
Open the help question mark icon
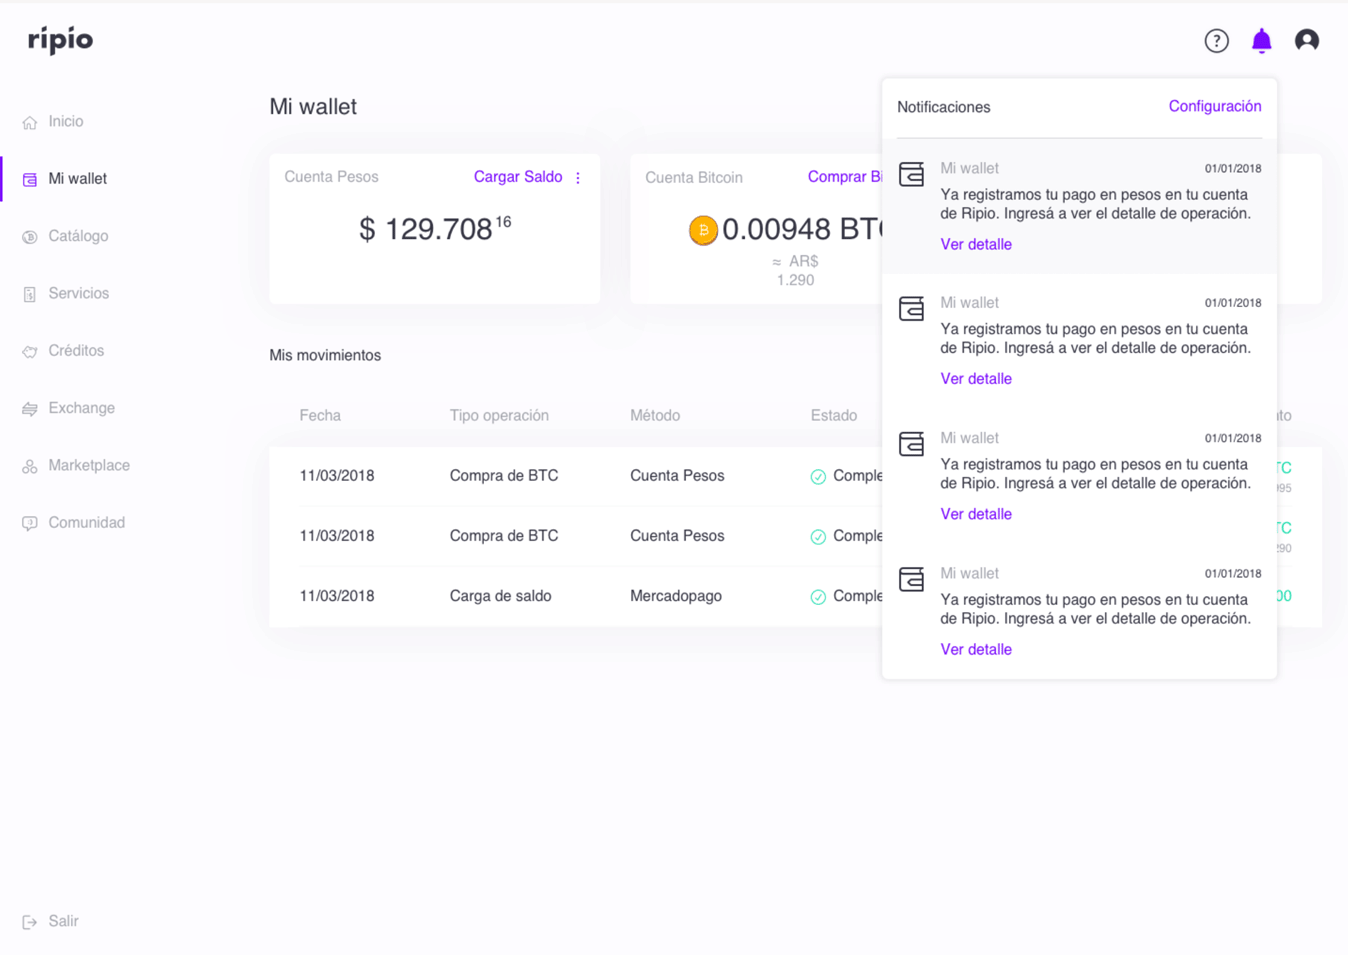point(1216,40)
